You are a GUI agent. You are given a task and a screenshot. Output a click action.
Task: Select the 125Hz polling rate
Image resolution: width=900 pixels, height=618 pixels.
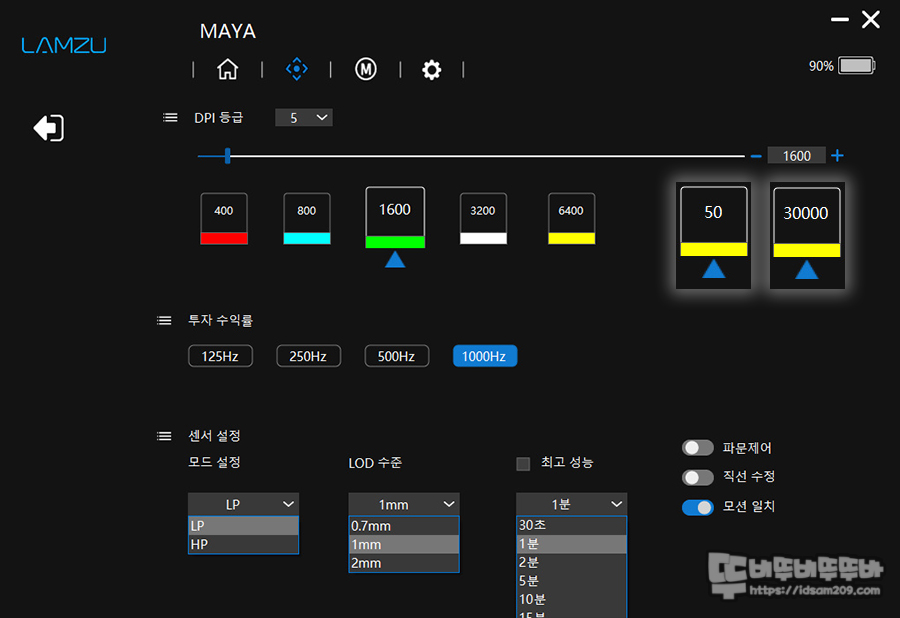[x=220, y=356]
